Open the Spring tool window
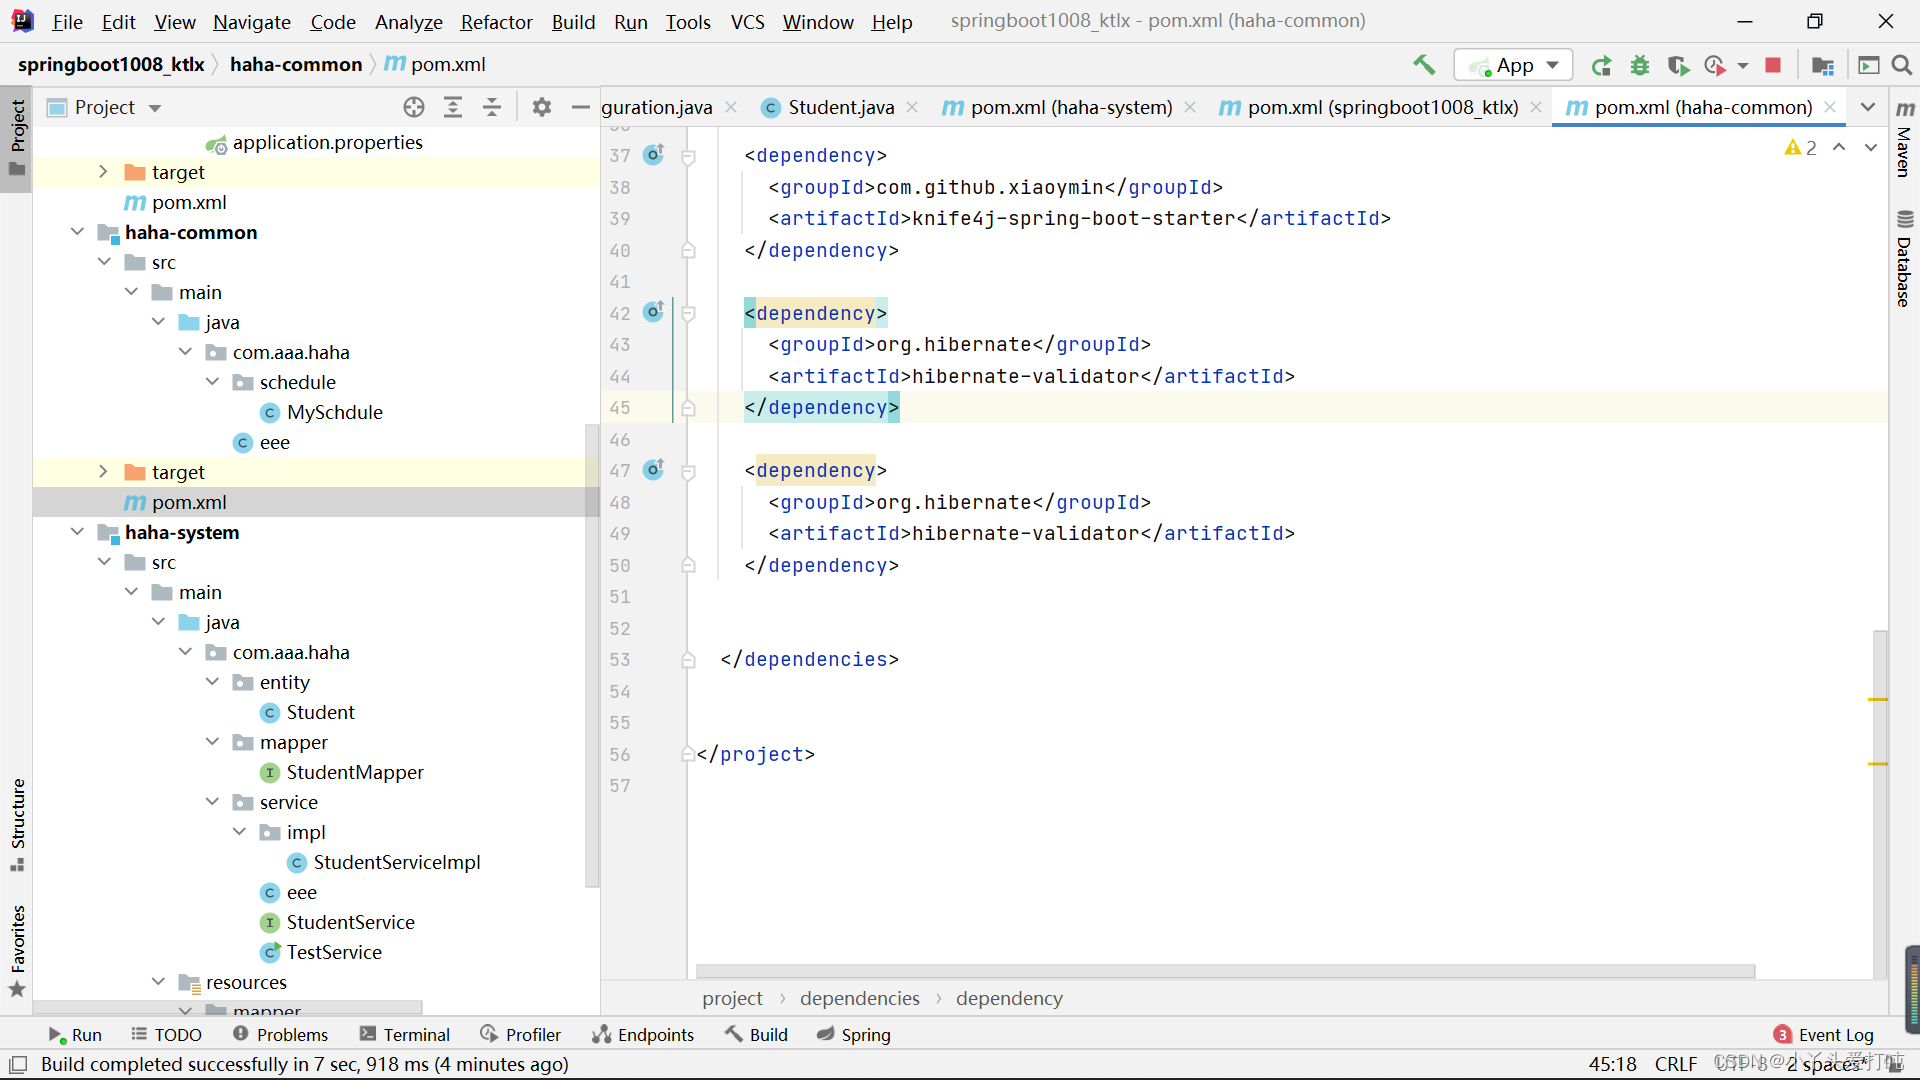The image size is (1920, 1080). coord(854,1035)
